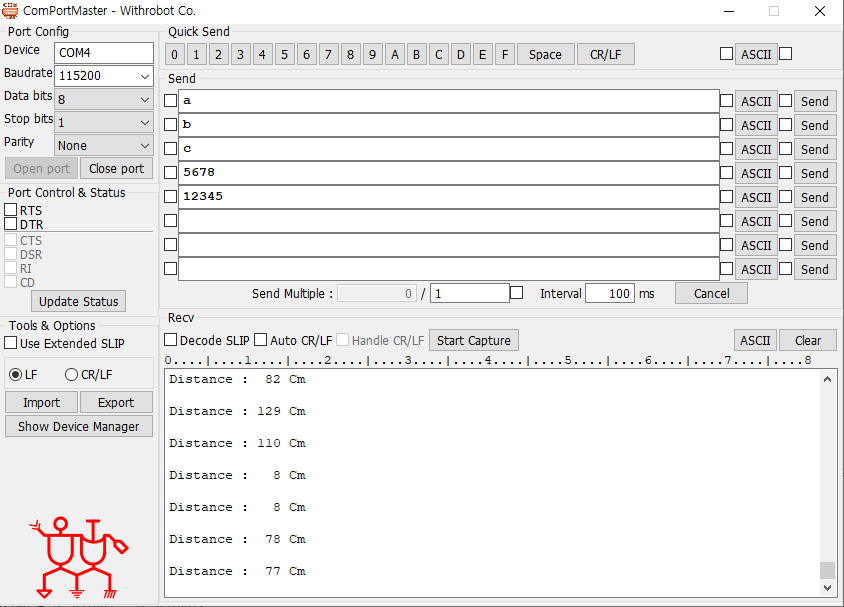Click the Export button
Image resolution: width=844 pixels, height=607 pixels.
pos(116,403)
